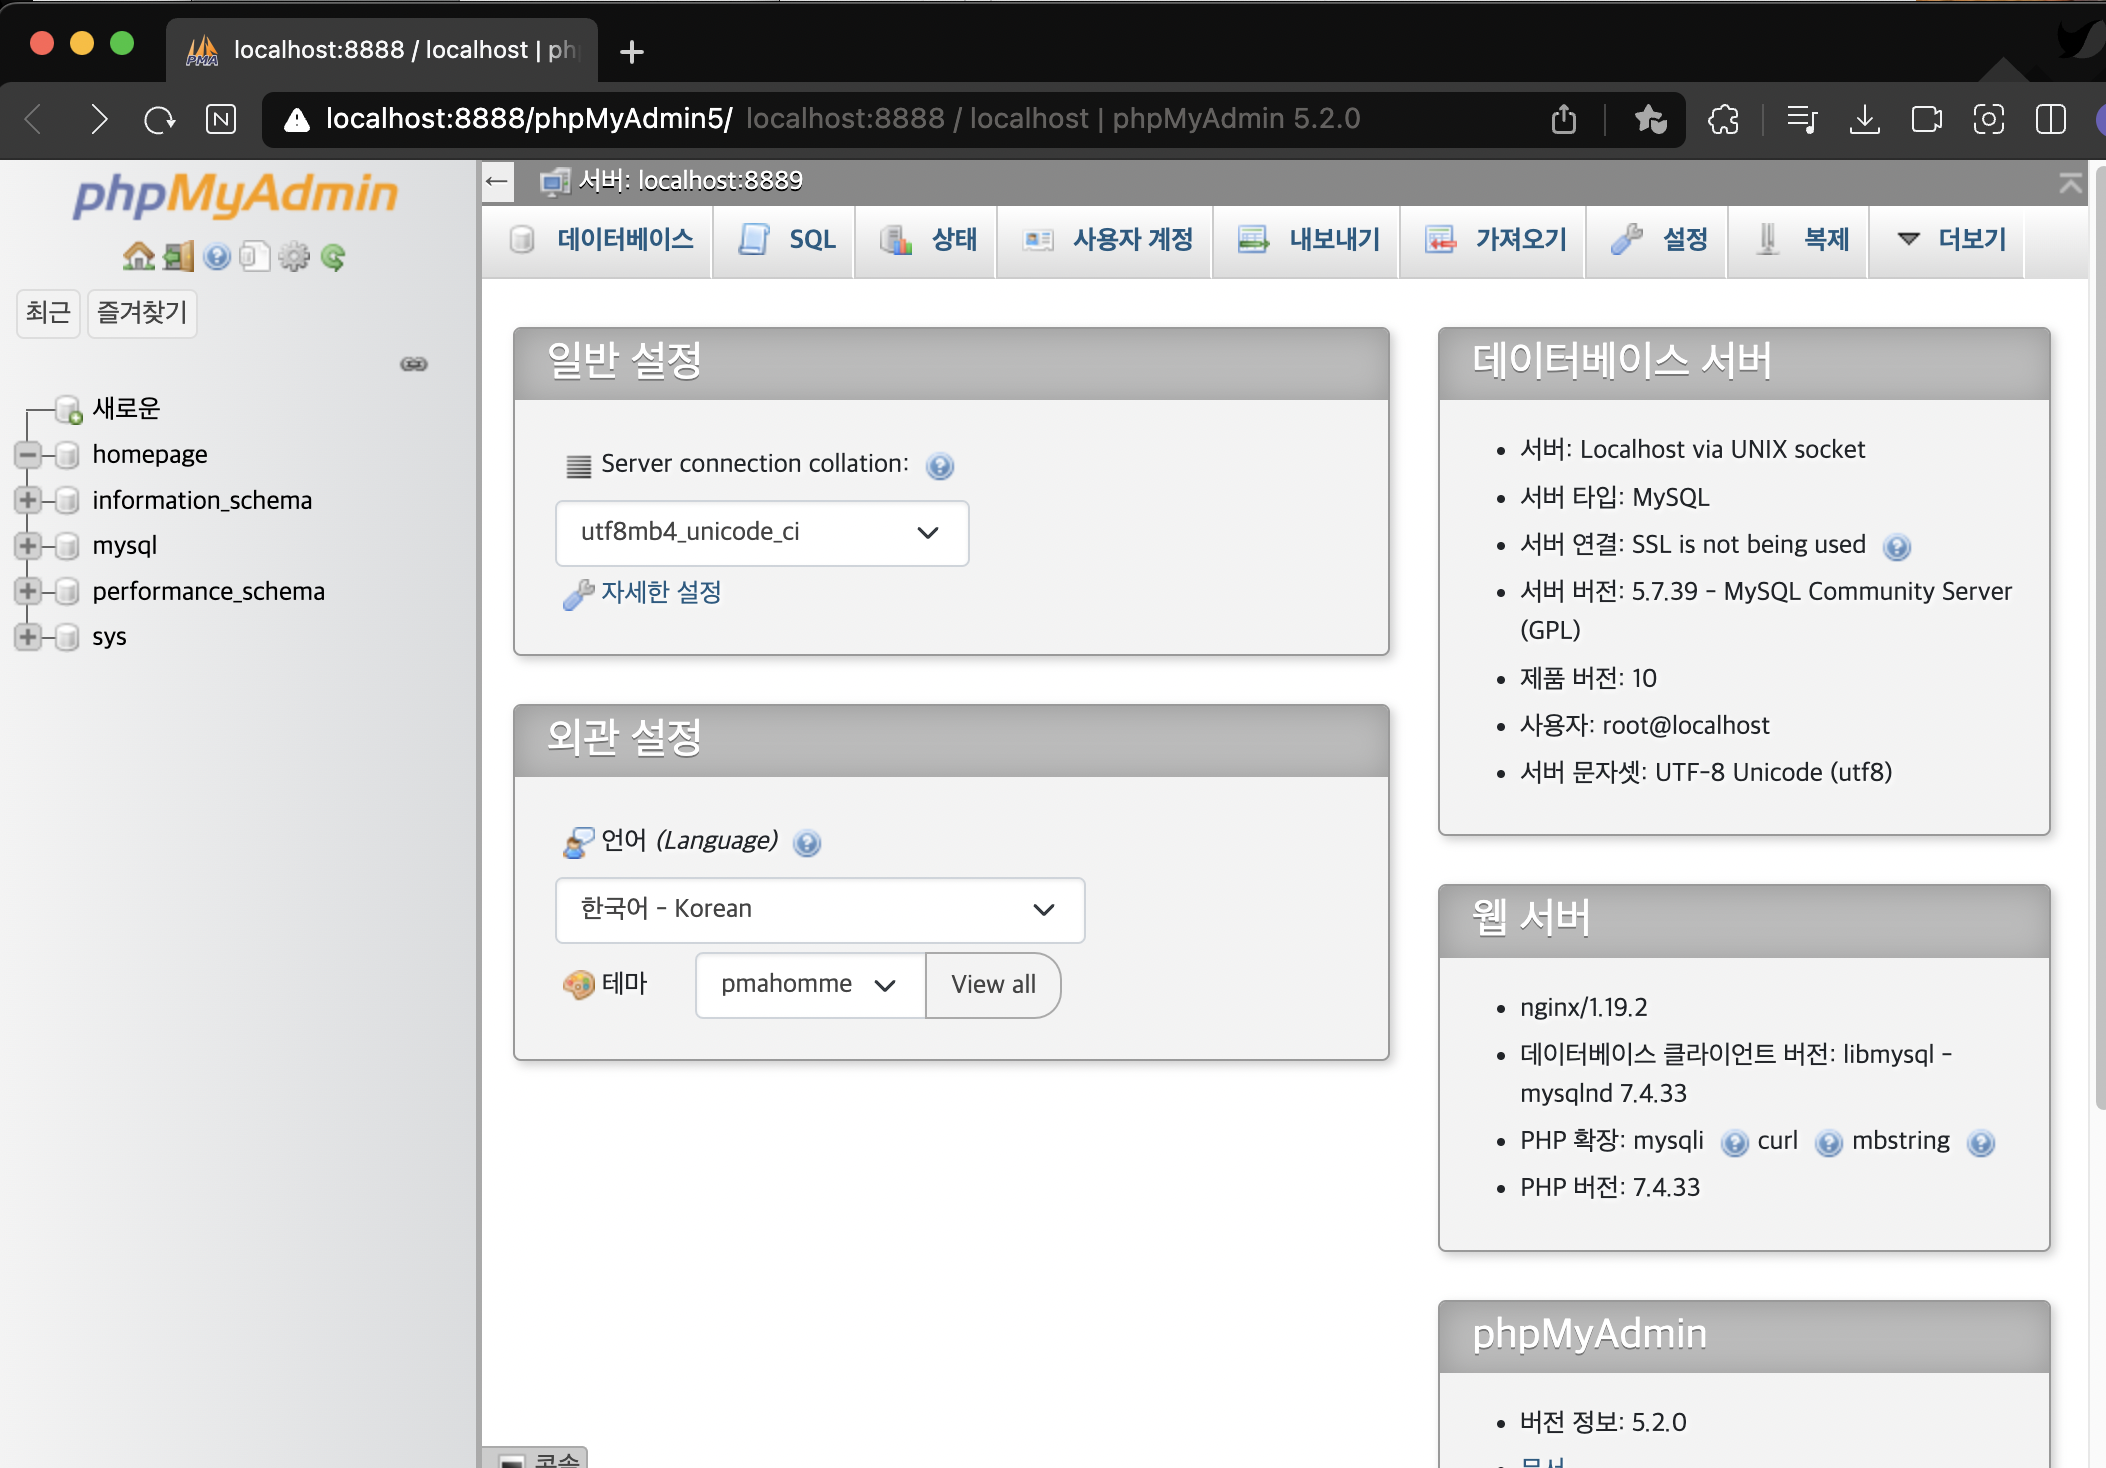
Task: Click the help icon next to mbstring
Action: pos(1980,1143)
